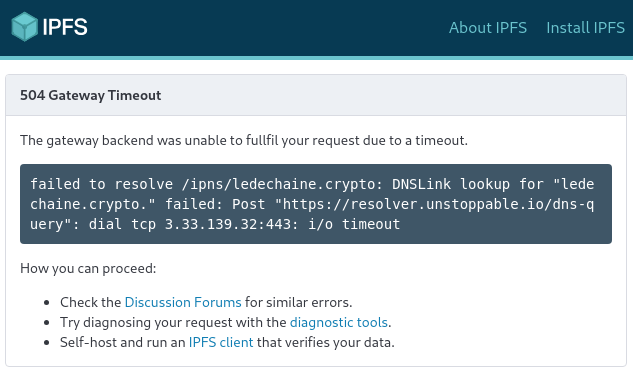The image size is (633, 373).
Task: Click the "i/o timeout" text in the error
Action: [x=354, y=224]
